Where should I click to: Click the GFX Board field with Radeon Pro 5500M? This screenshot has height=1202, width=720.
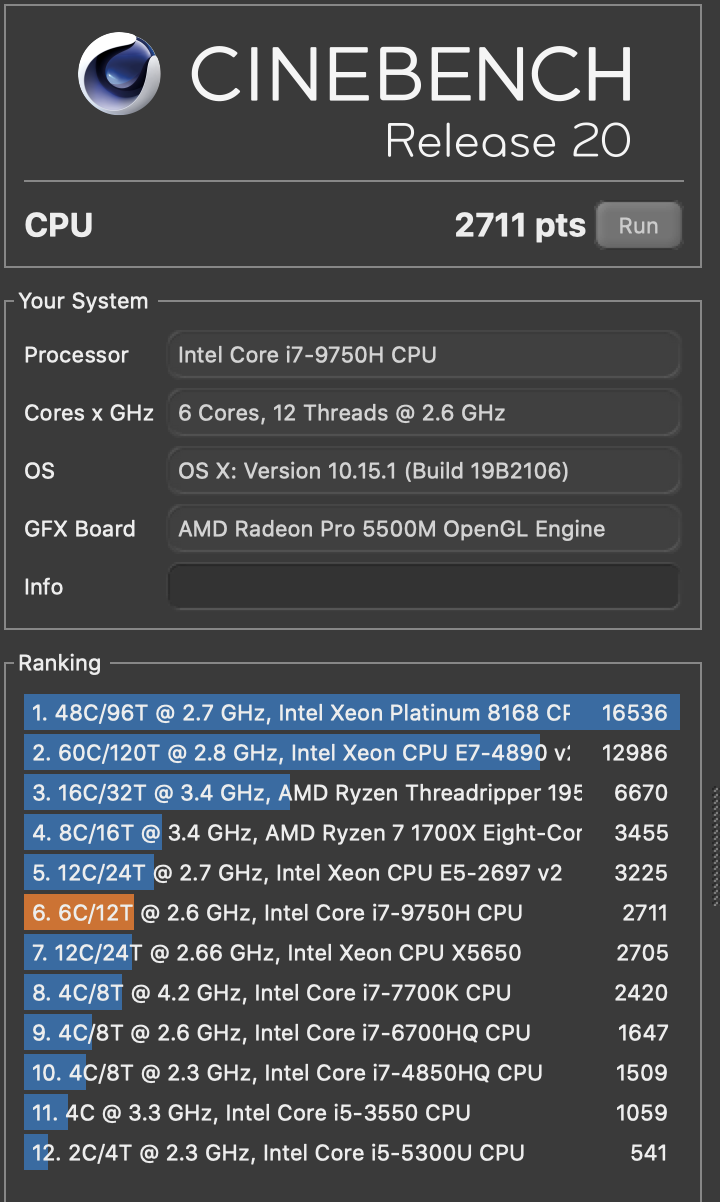[x=424, y=529]
